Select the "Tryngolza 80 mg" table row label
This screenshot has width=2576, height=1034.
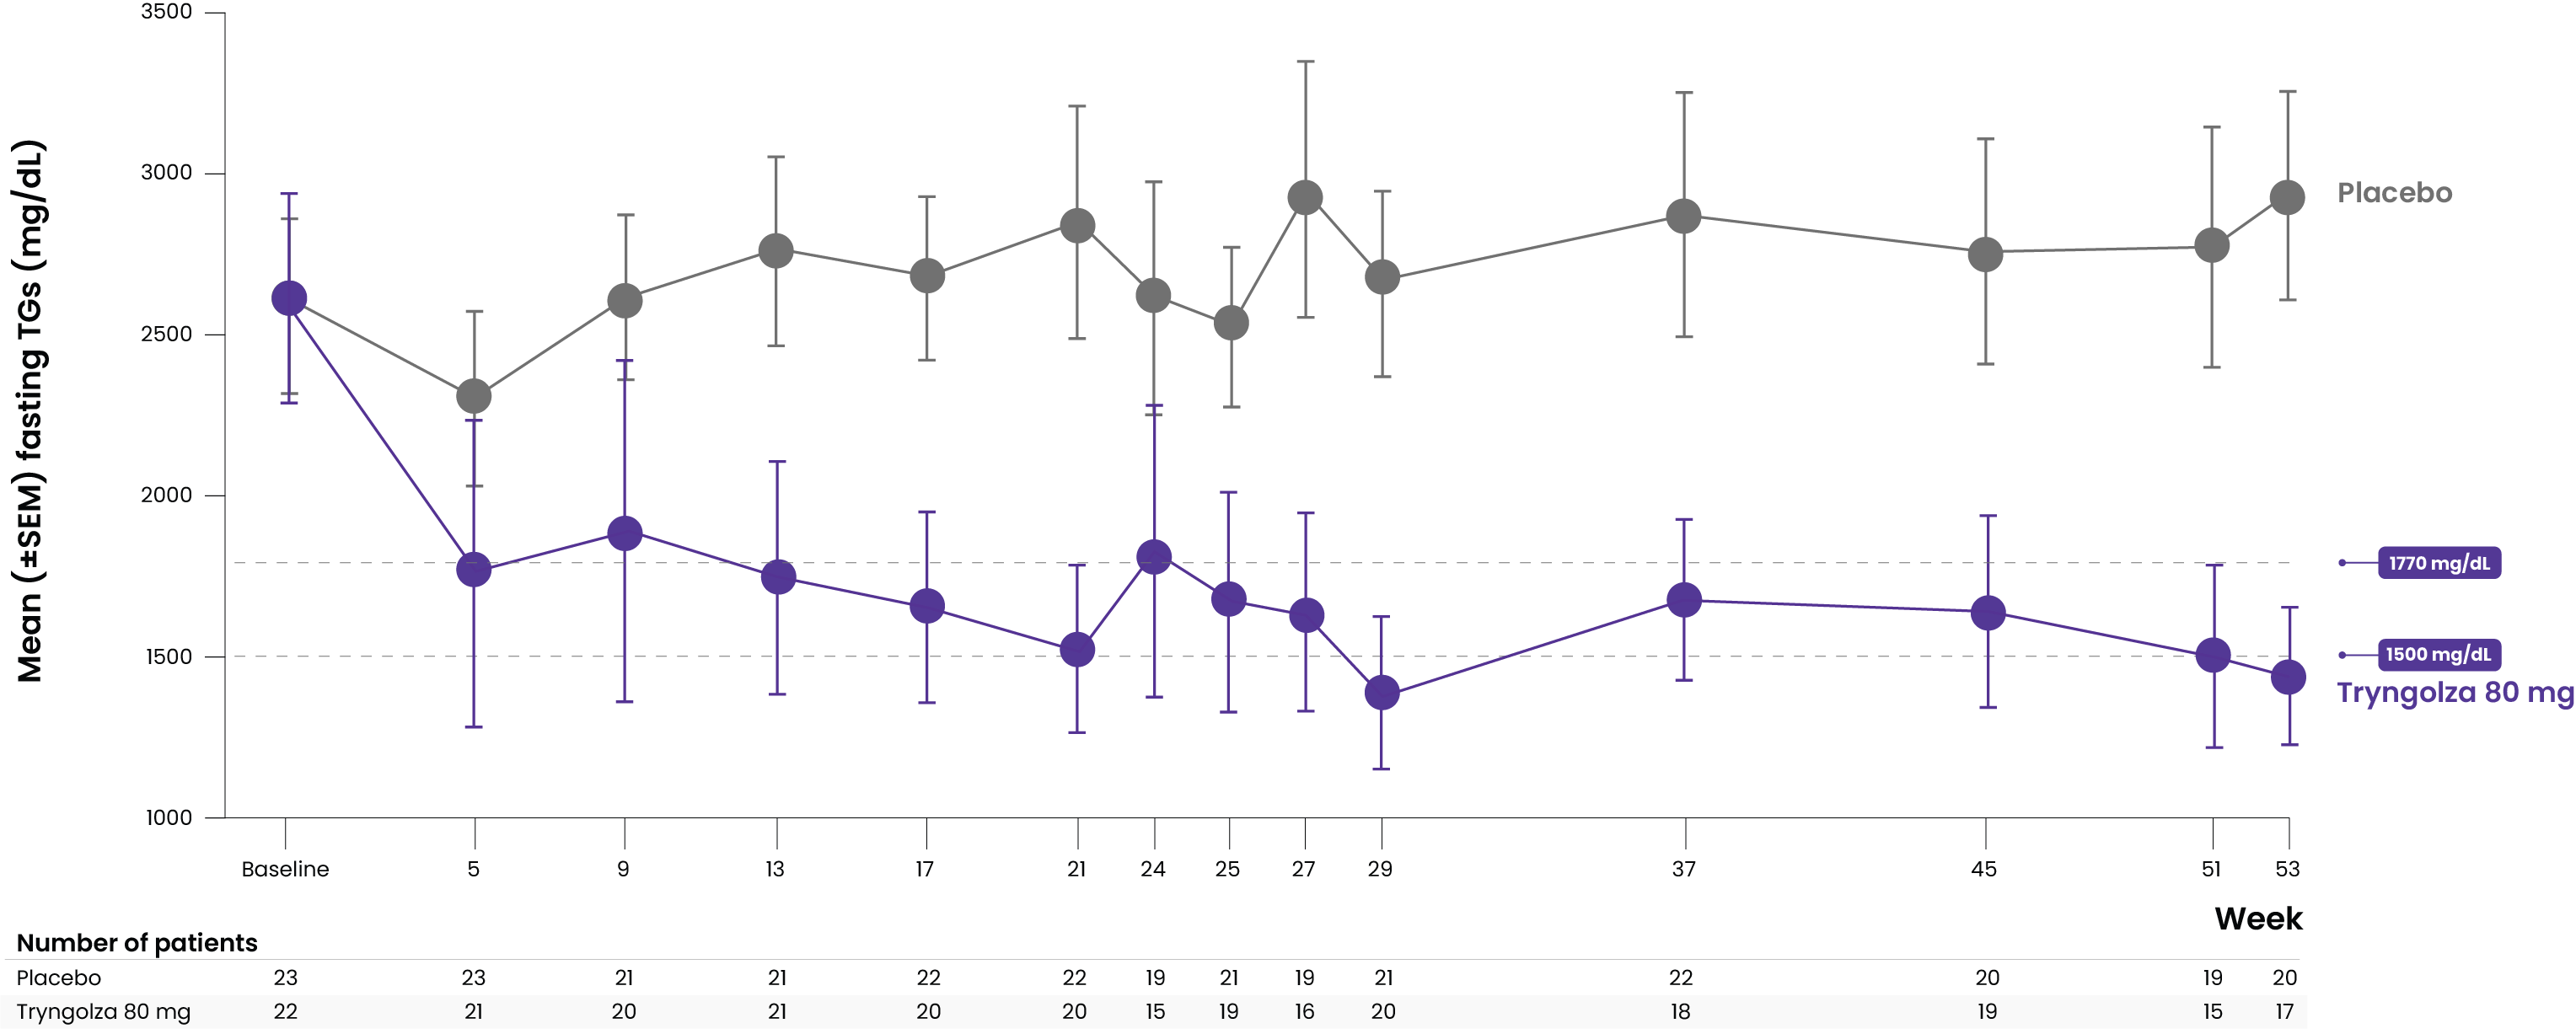[104, 1012]
